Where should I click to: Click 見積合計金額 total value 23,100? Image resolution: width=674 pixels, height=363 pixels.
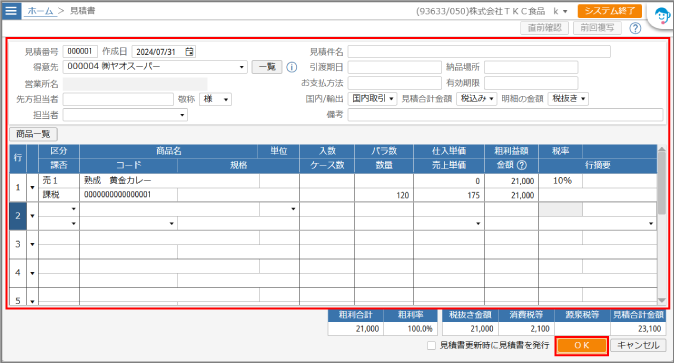click(x=638, y=329)
